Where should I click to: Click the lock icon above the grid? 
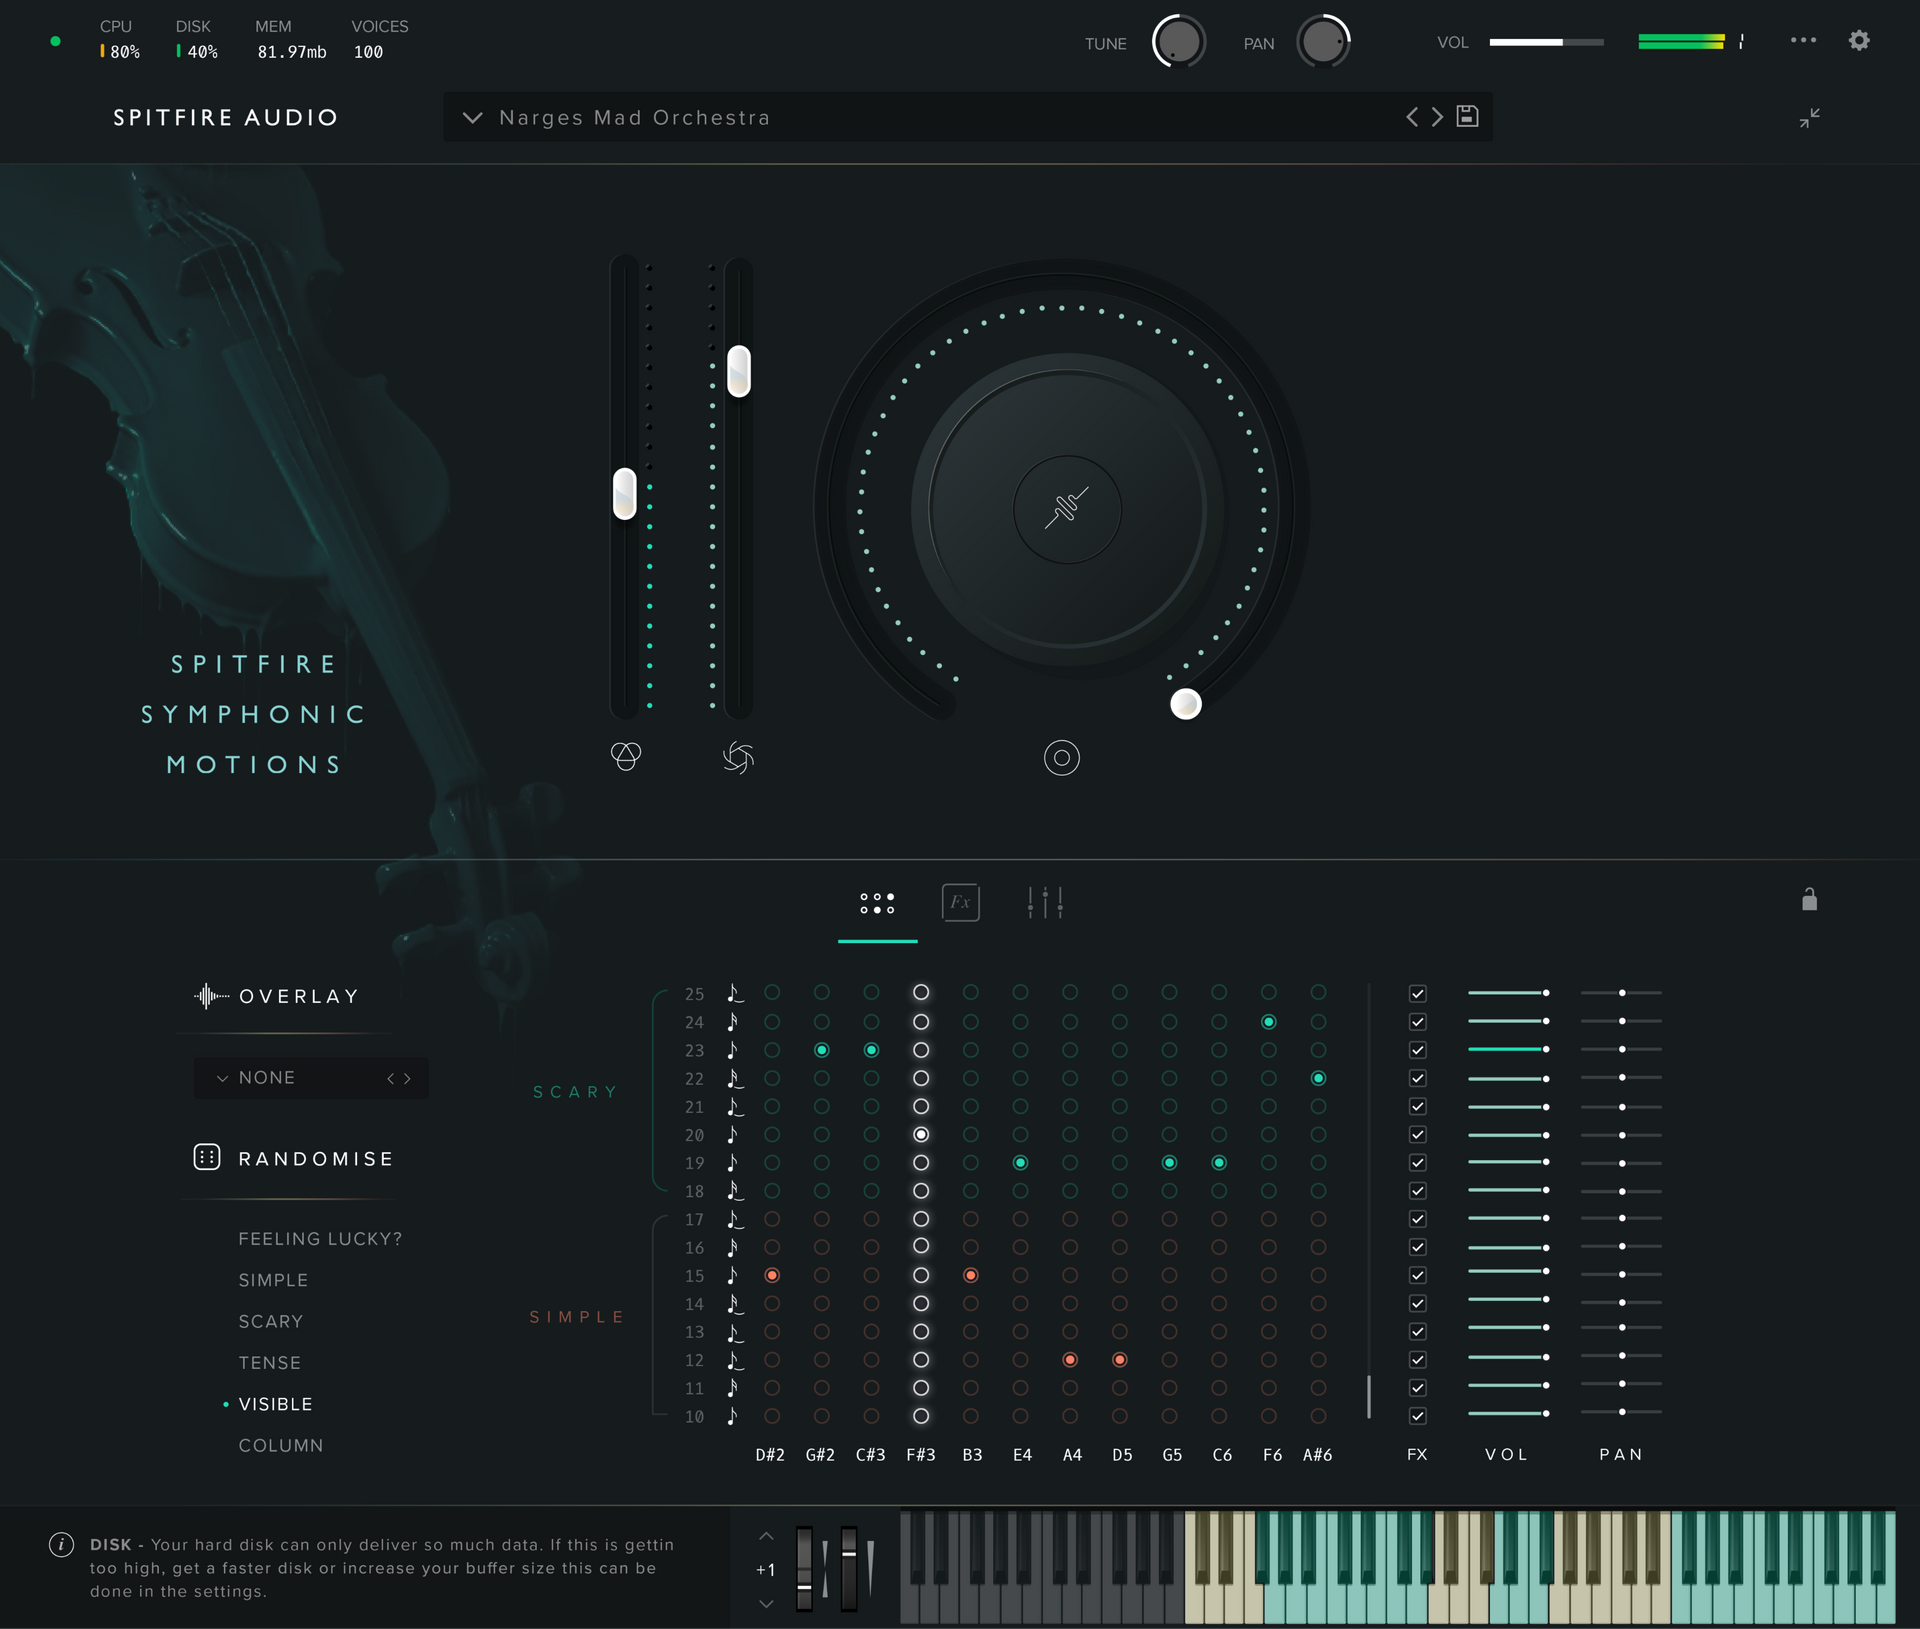[x=1809, y=900]
